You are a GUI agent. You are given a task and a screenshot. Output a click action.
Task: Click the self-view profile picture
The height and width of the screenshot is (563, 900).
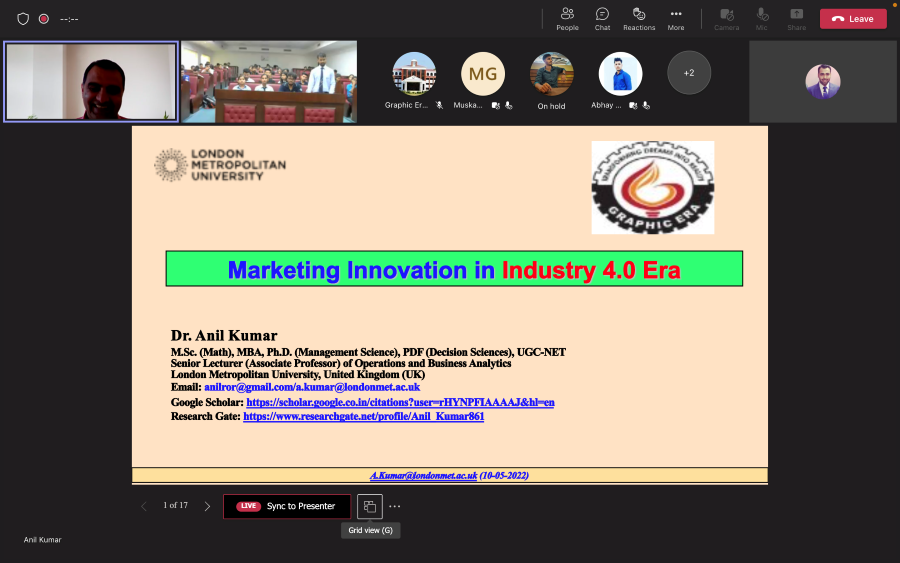click(823, 81)
